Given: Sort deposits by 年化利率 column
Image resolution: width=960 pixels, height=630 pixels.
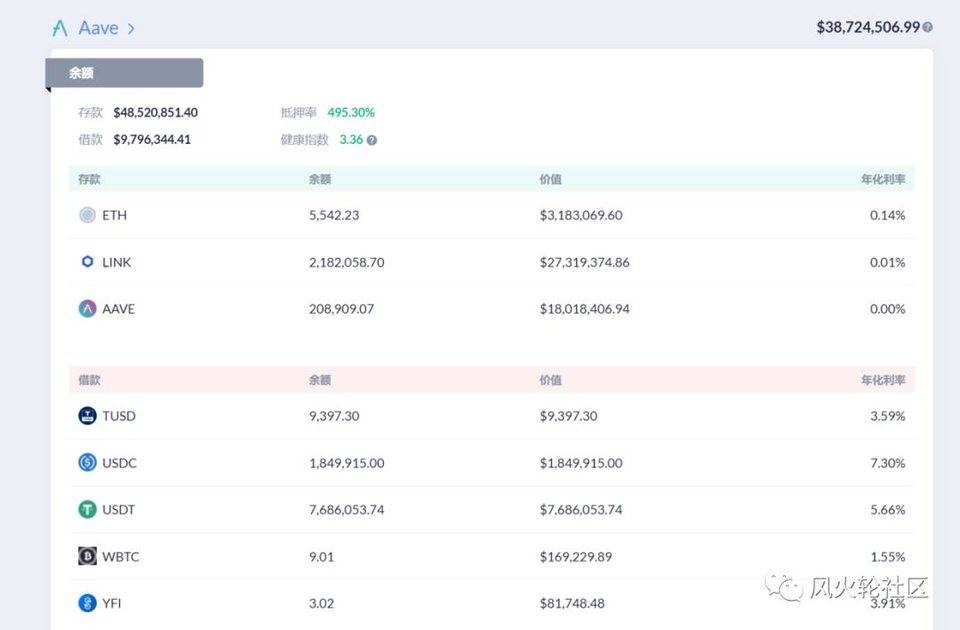Looking at the screenshot, I should (x=883, y=180).
